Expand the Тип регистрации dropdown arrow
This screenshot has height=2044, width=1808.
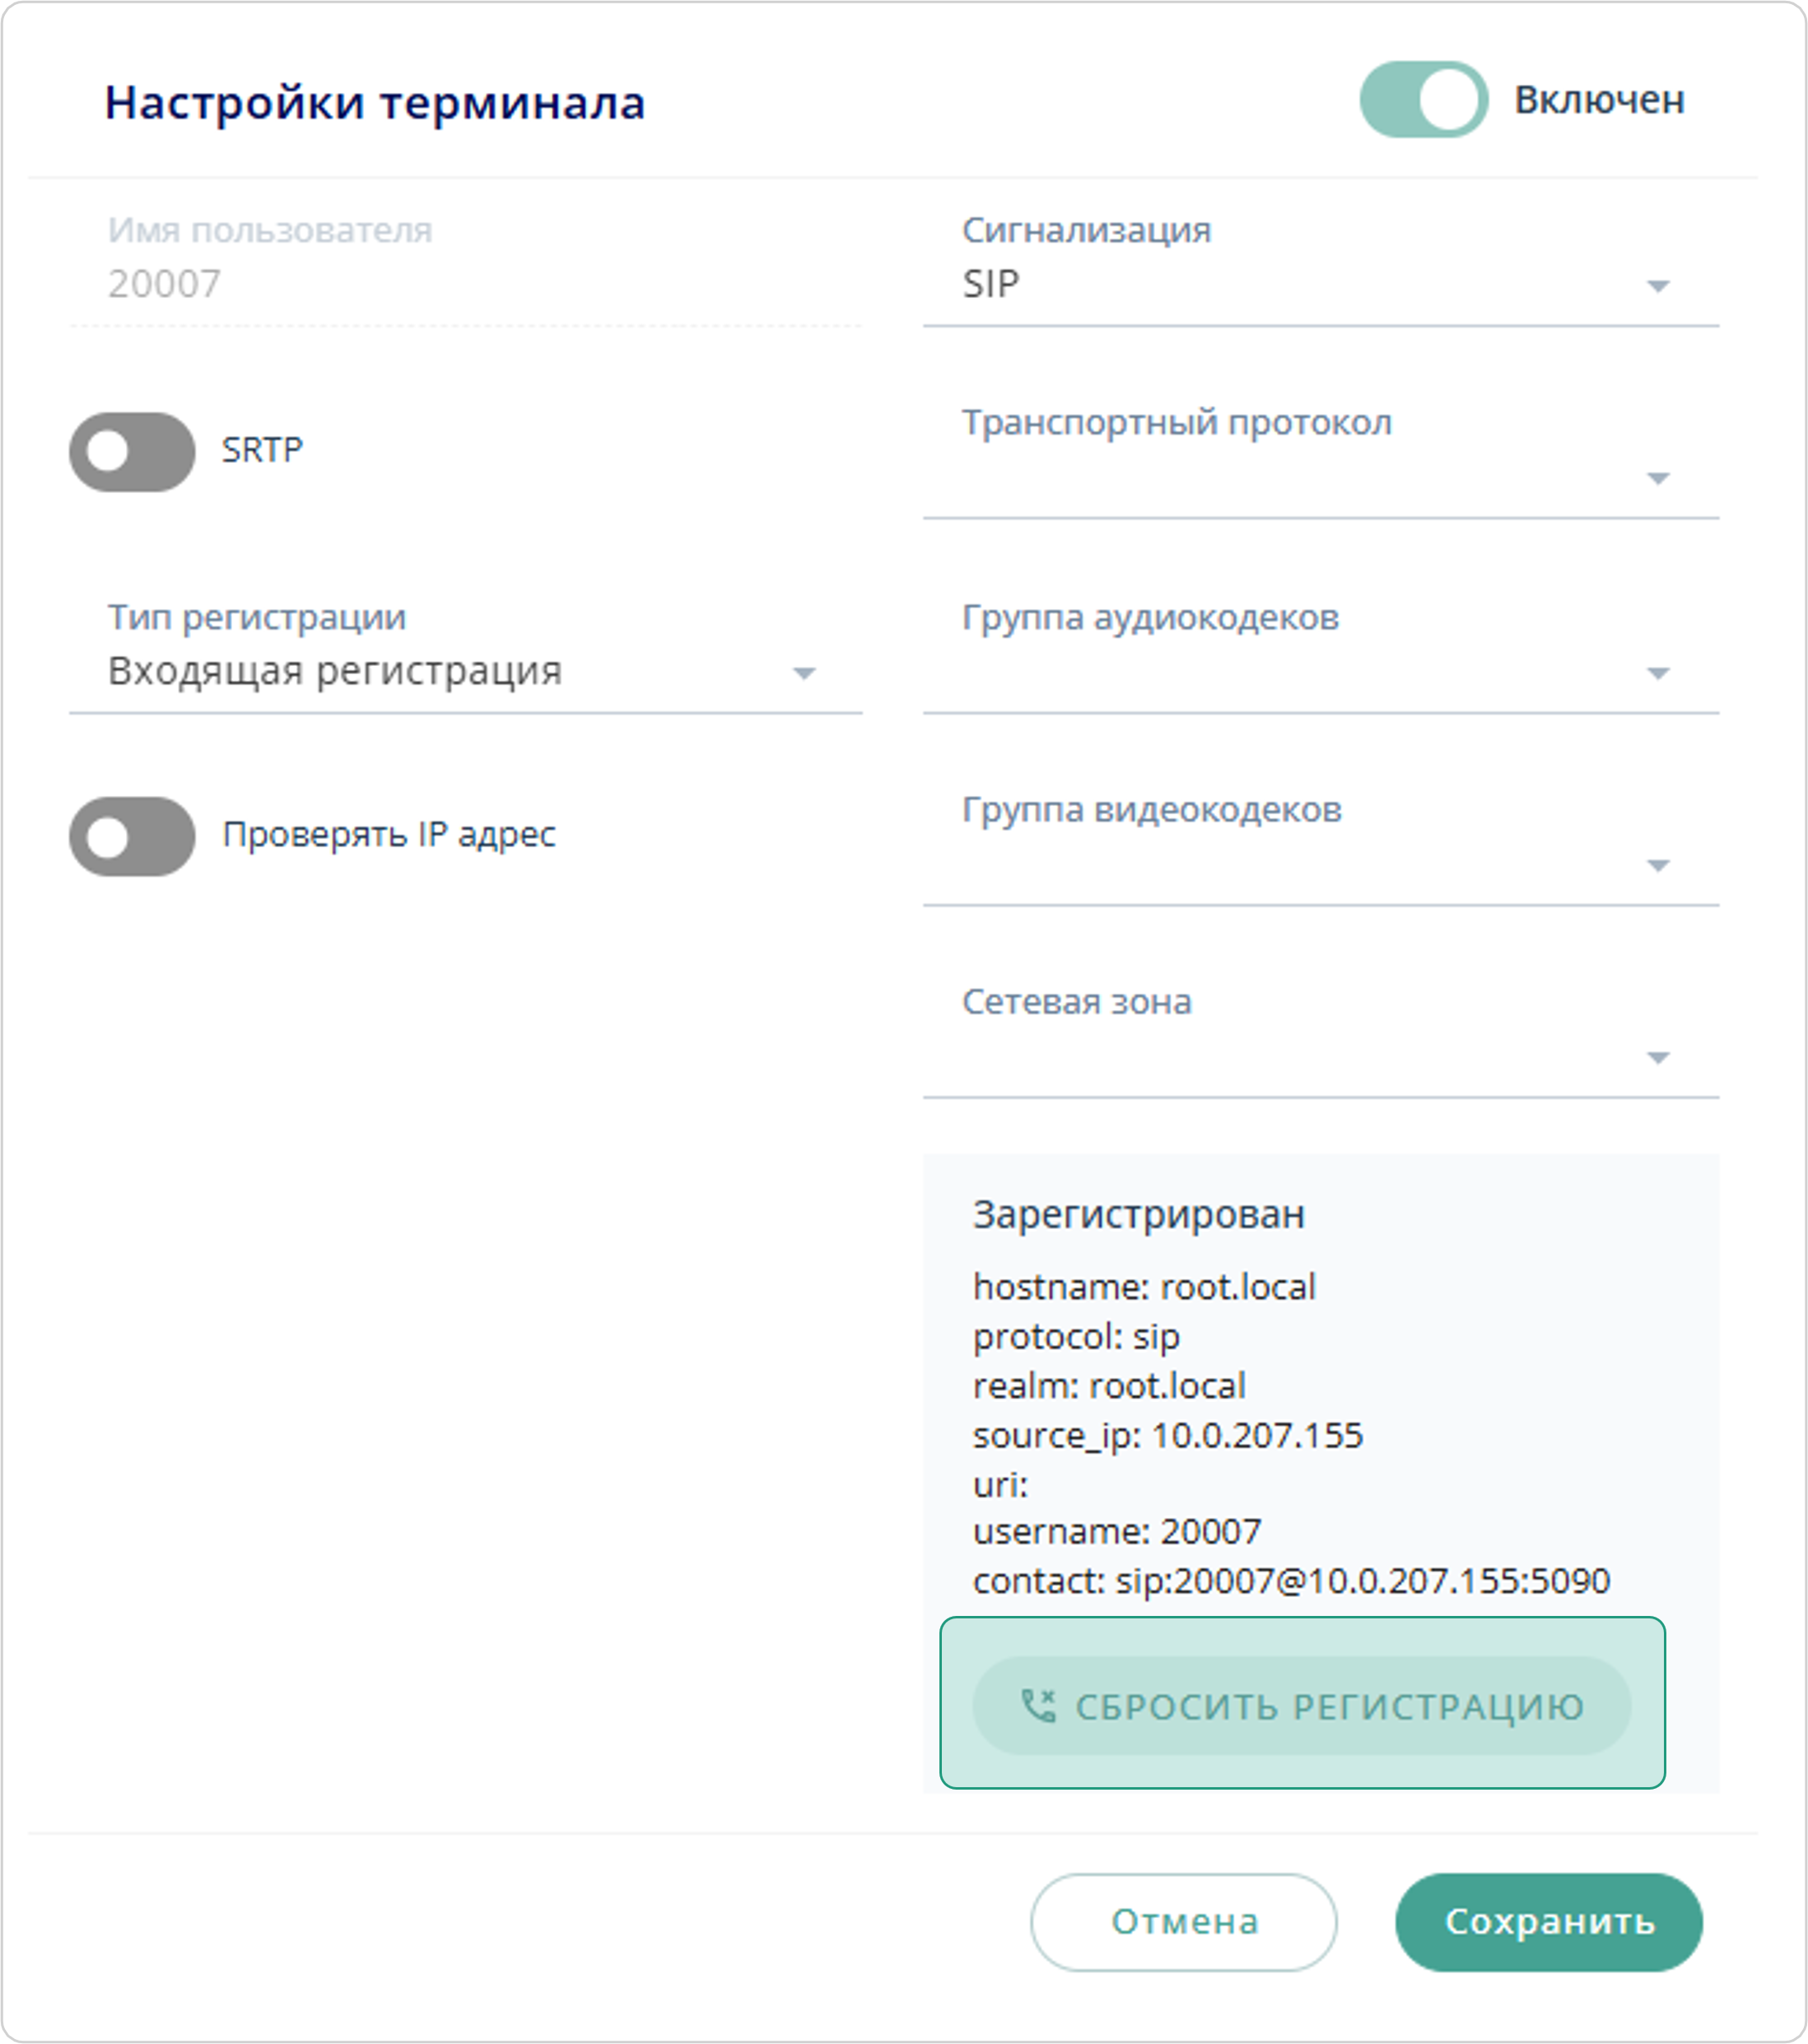pos(803,673)
